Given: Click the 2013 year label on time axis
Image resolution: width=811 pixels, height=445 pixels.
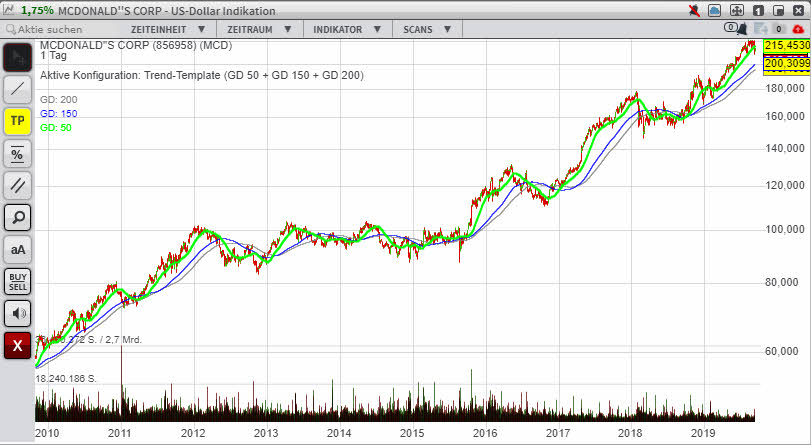Looking at the screenshot, I should pyautogui.click(x=265, y=433).
